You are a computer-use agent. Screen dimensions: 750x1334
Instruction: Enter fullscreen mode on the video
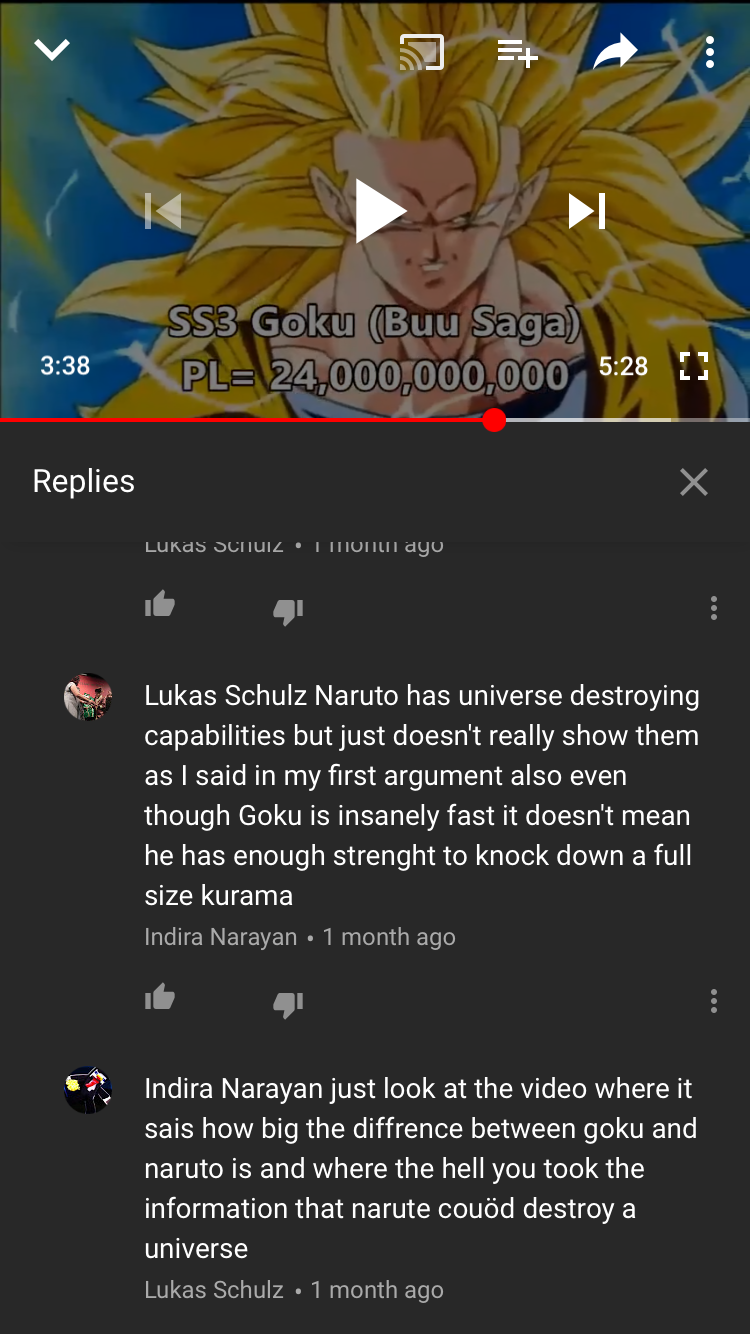[x=693, y=366]
